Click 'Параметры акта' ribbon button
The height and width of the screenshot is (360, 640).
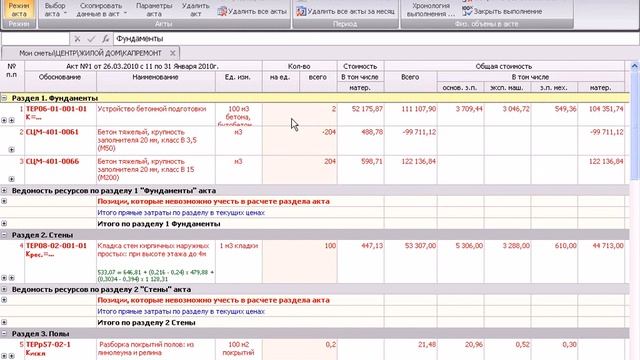point(154,10)
